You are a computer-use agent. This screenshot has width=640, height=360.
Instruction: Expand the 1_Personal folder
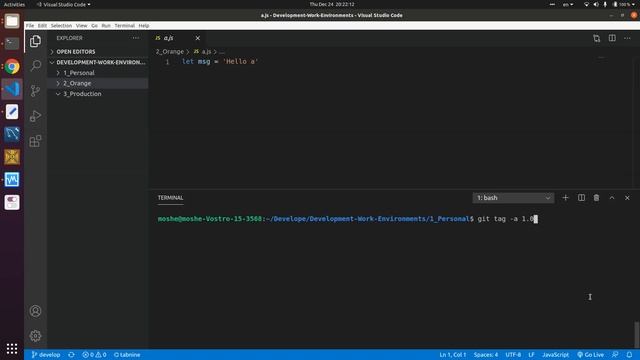pyautogui.click(x=98, y=73)
